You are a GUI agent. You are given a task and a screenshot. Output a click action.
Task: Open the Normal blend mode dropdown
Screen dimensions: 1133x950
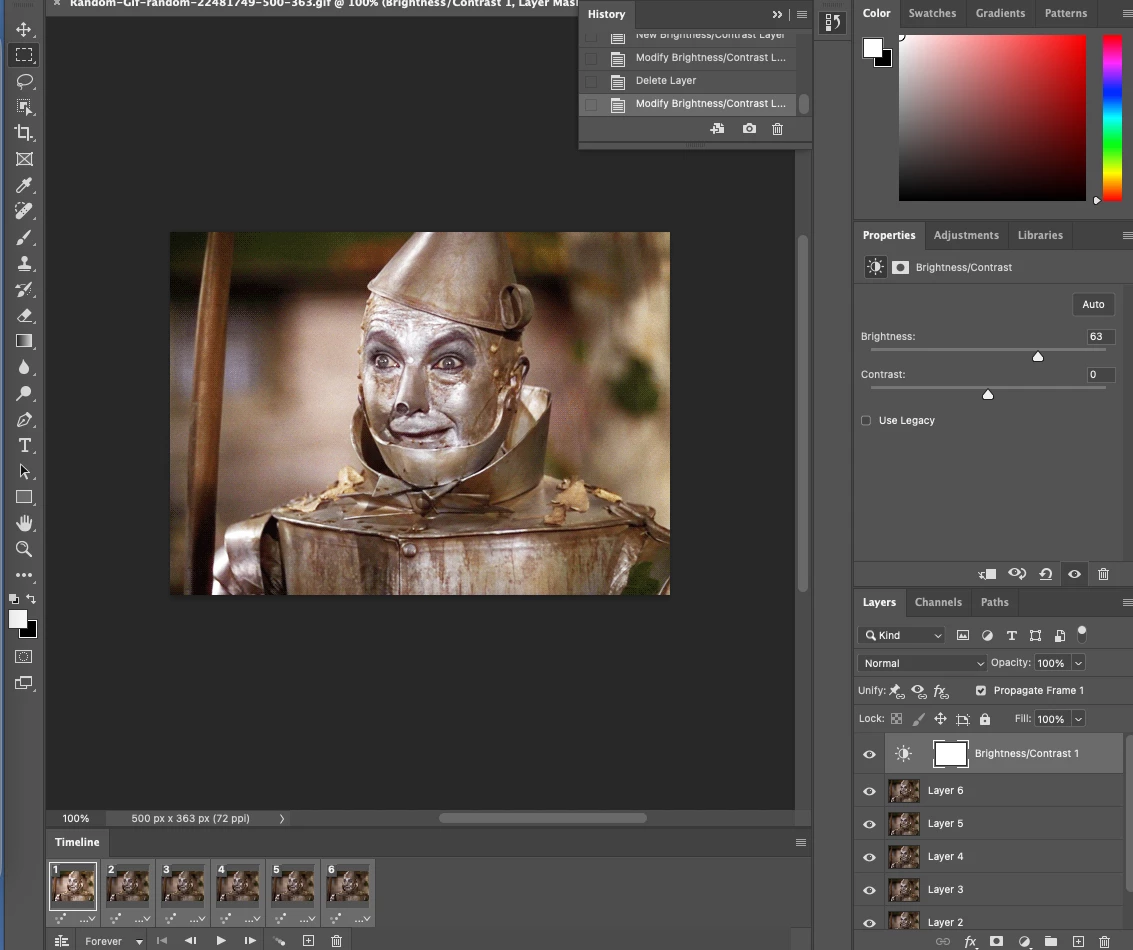click(922, 663)
